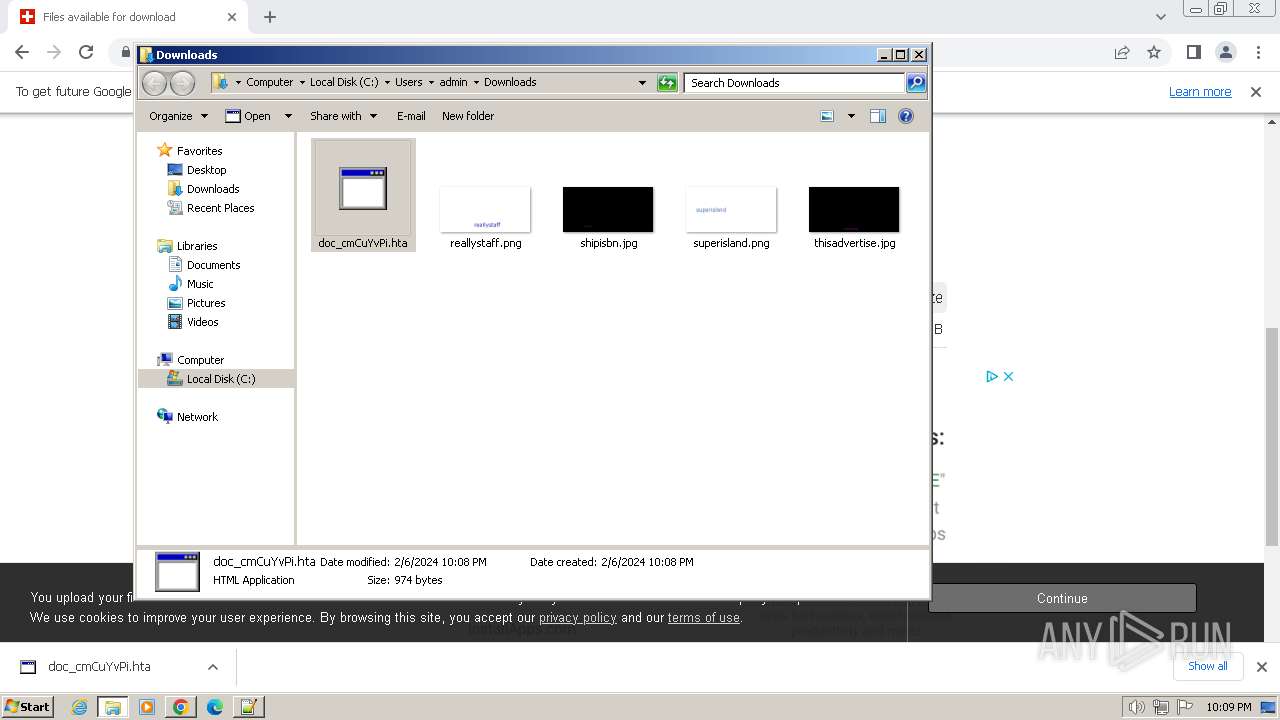Expand options for doc_cmCuYvPi.hta download
The width and height of the screenshot is (1280, 720).
(x=213, y=667)
